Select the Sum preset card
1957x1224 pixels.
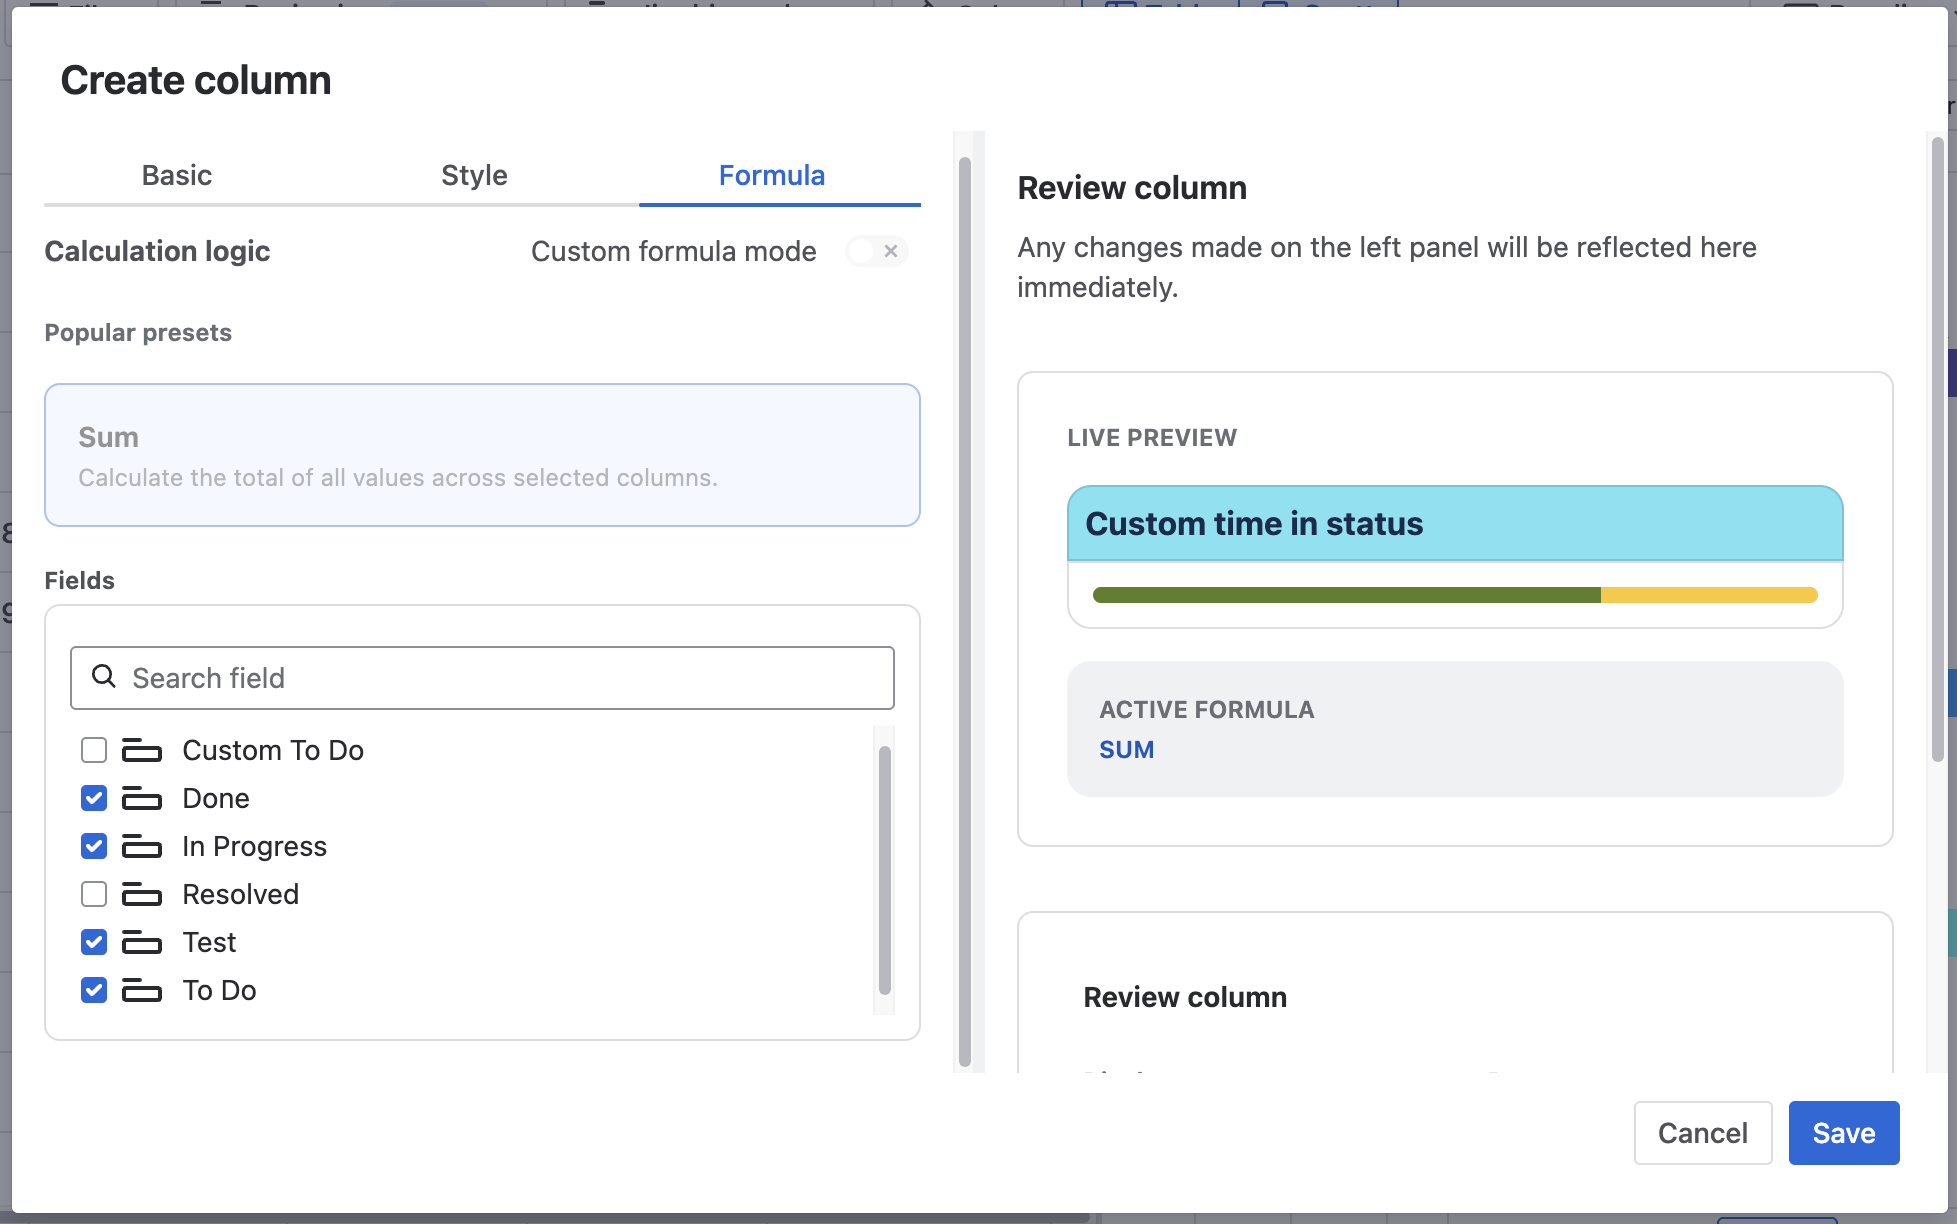tap(482, 455)
